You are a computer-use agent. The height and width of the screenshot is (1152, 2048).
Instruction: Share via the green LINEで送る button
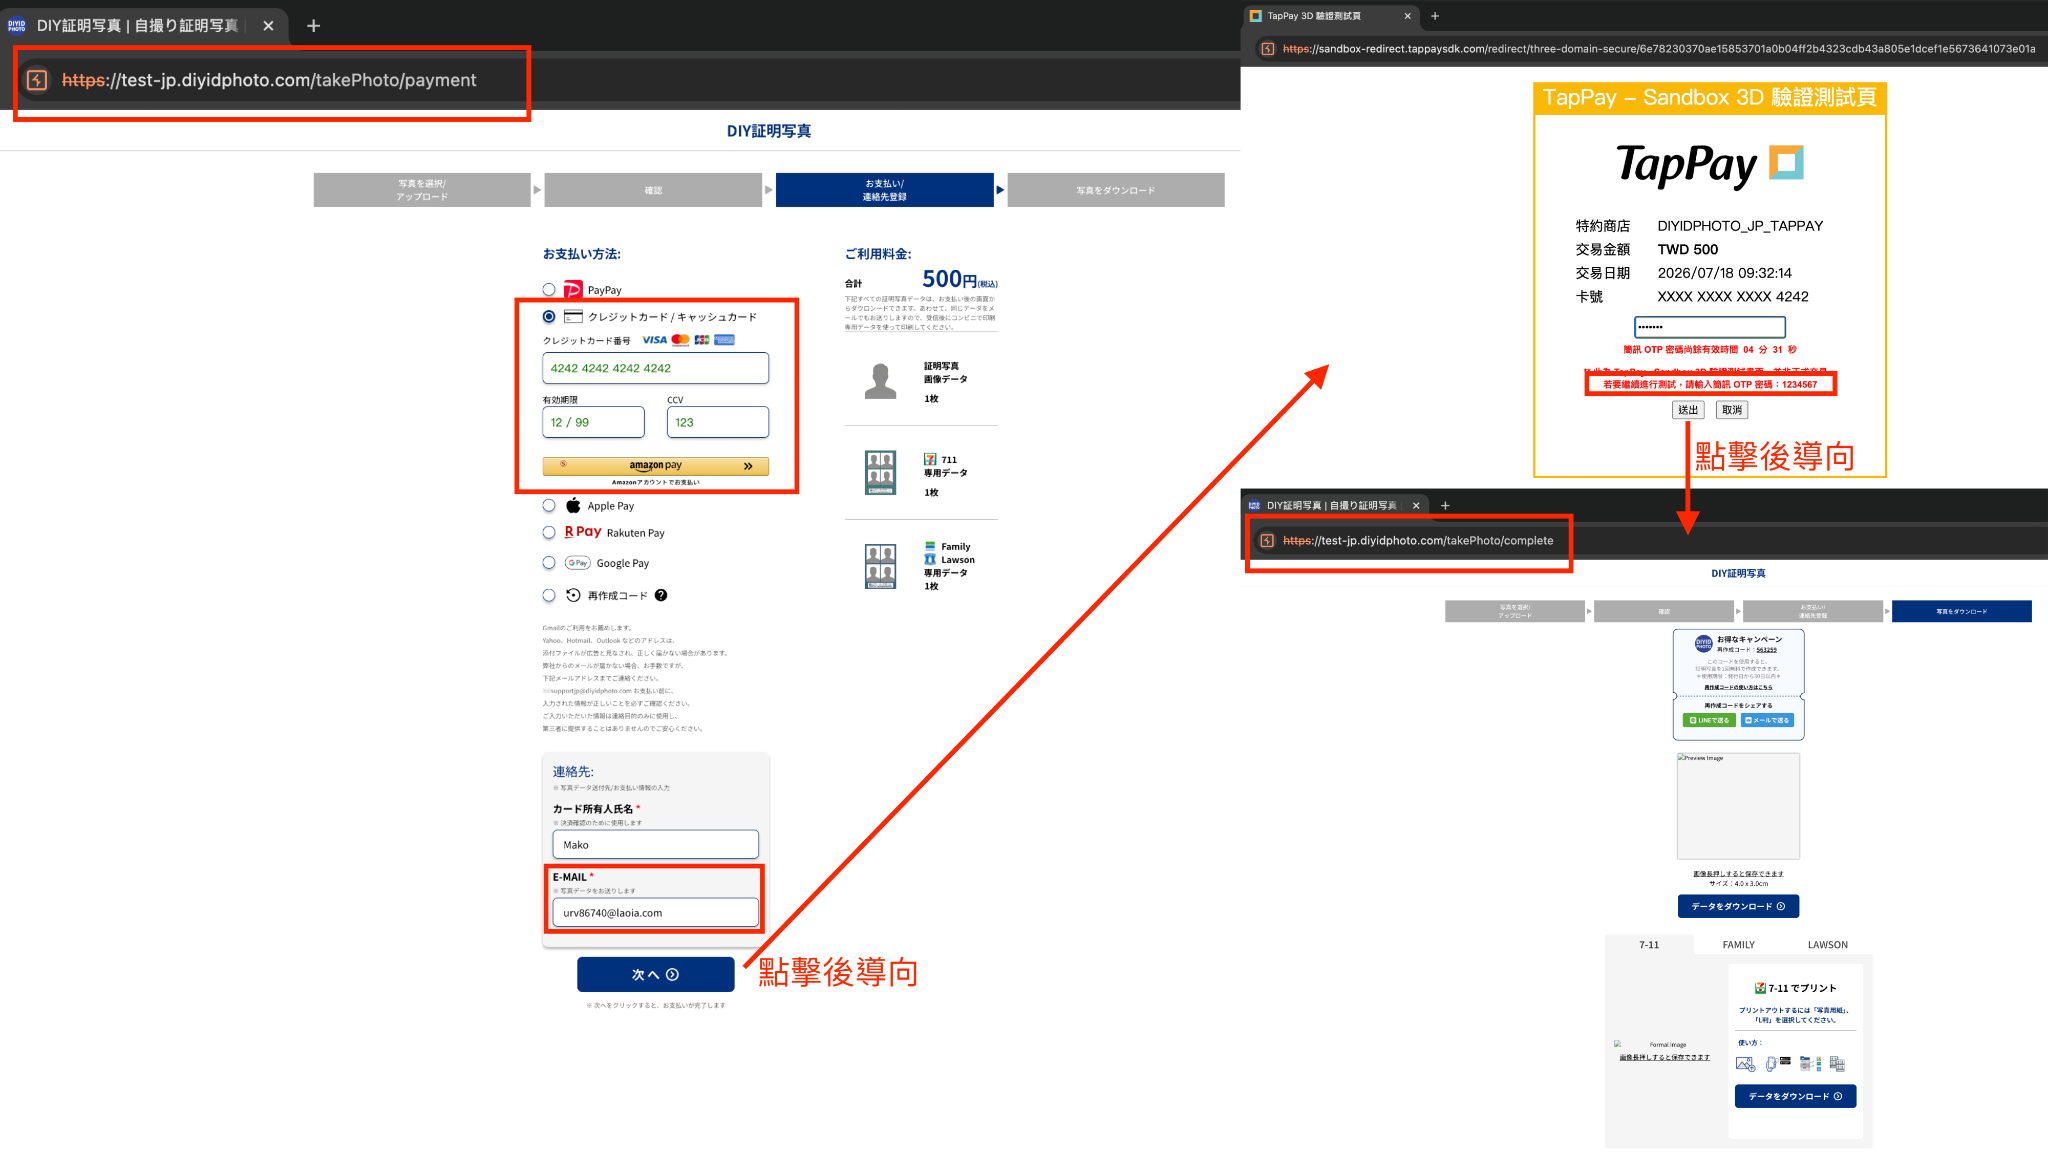pos(1709,720)
